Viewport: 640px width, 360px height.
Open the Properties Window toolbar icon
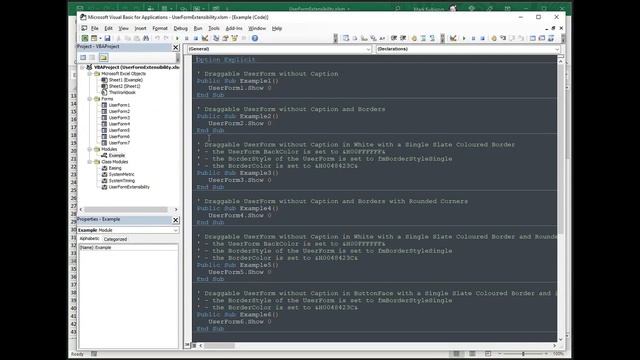(225, 38)
